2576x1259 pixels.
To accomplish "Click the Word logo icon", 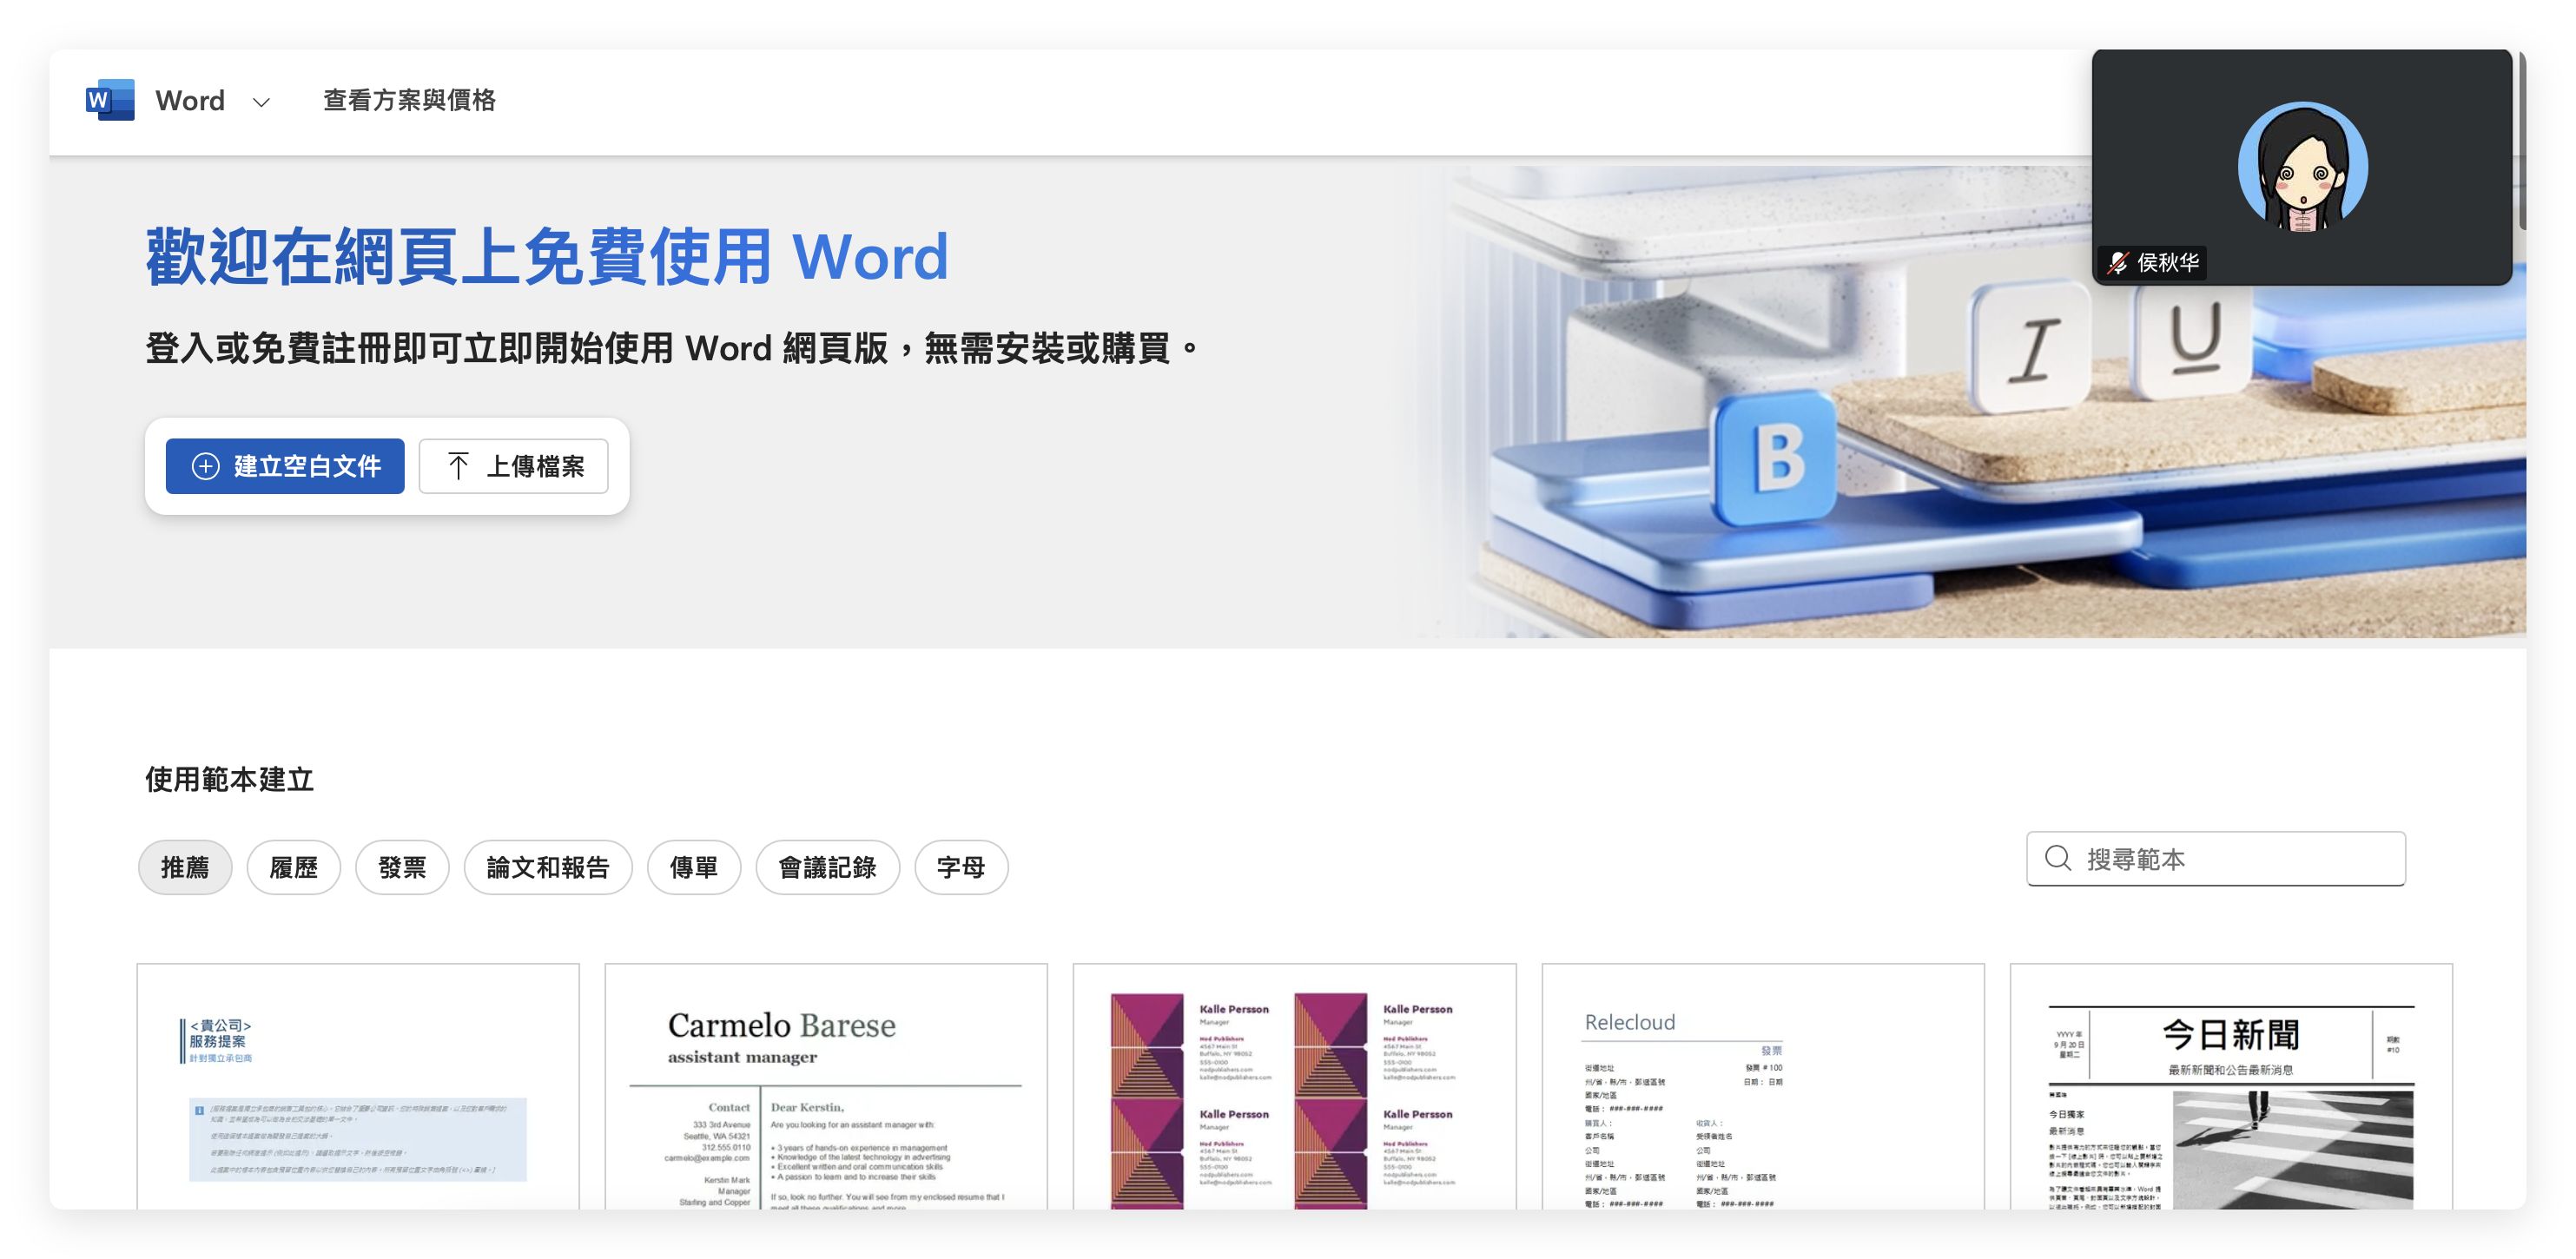I will pyautogui.click(x=110, y=100).
